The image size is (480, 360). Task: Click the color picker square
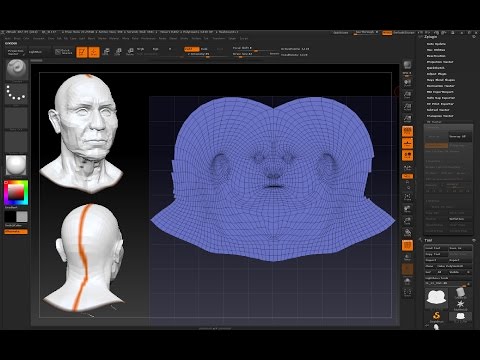pos(16,193)
